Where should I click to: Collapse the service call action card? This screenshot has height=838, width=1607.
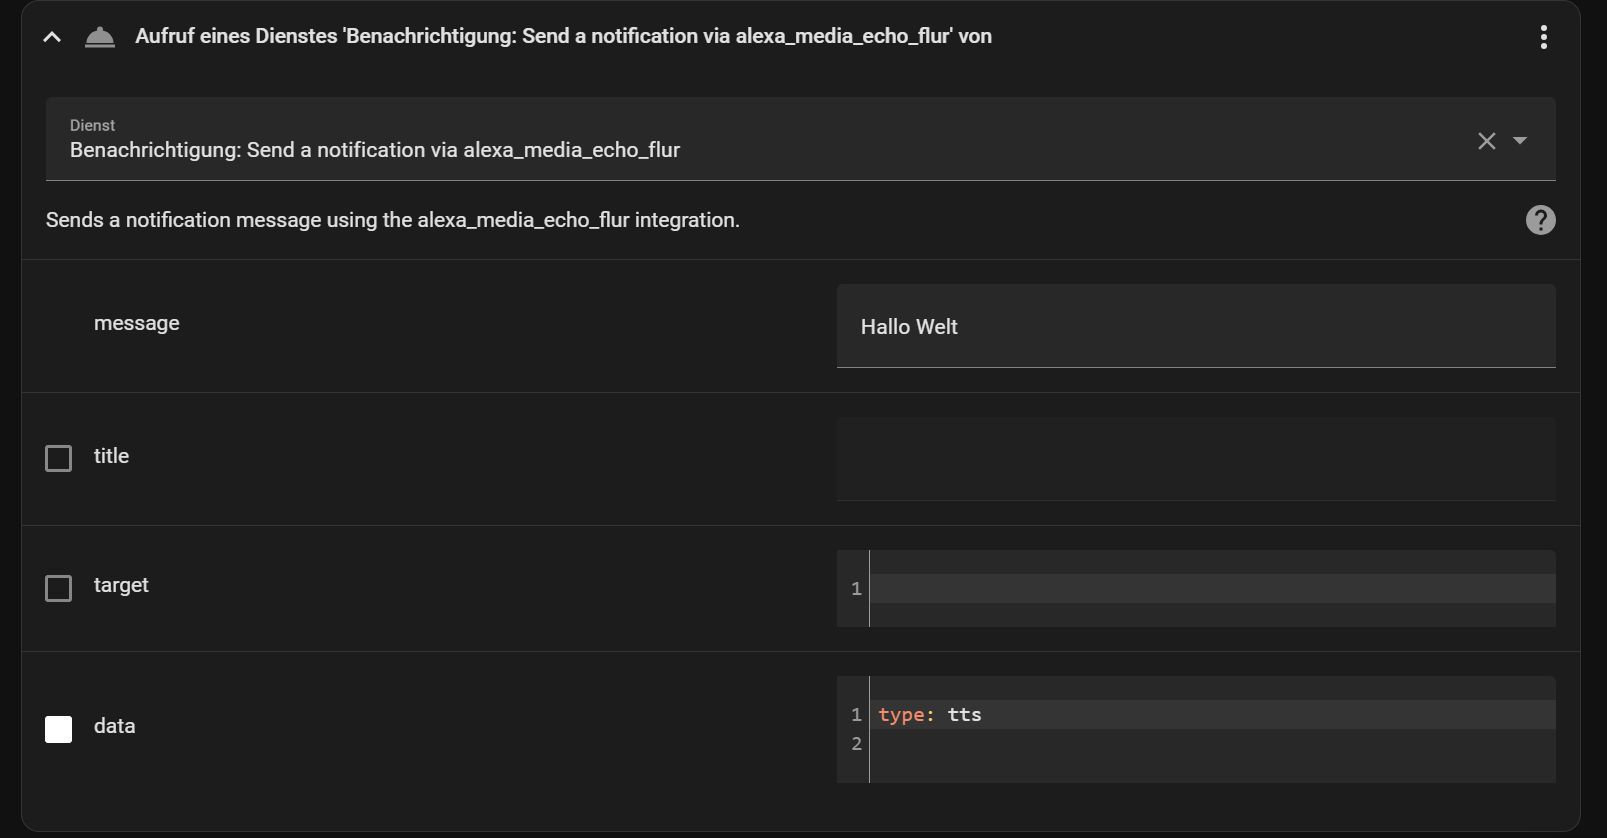(x=52, y=37)
